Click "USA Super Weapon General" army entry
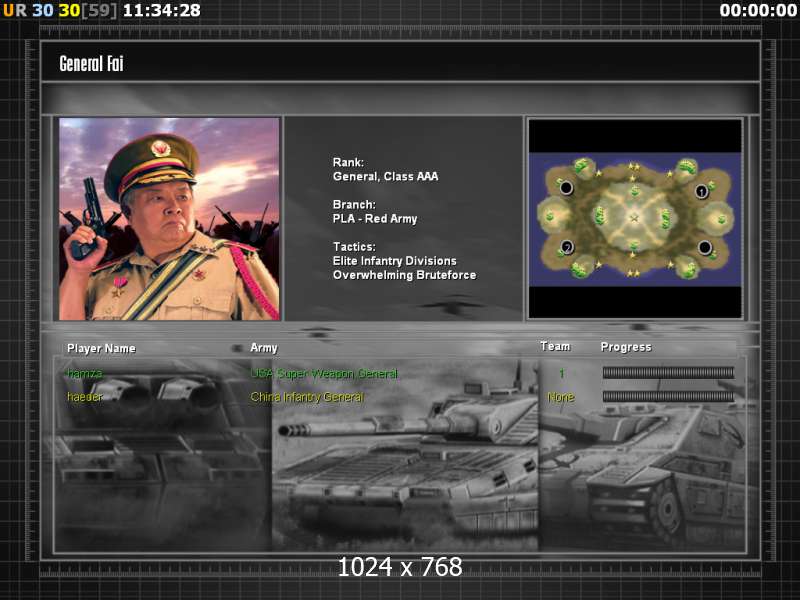The width and height of the screenshot is (800, 600). click(x=324, y=373)
